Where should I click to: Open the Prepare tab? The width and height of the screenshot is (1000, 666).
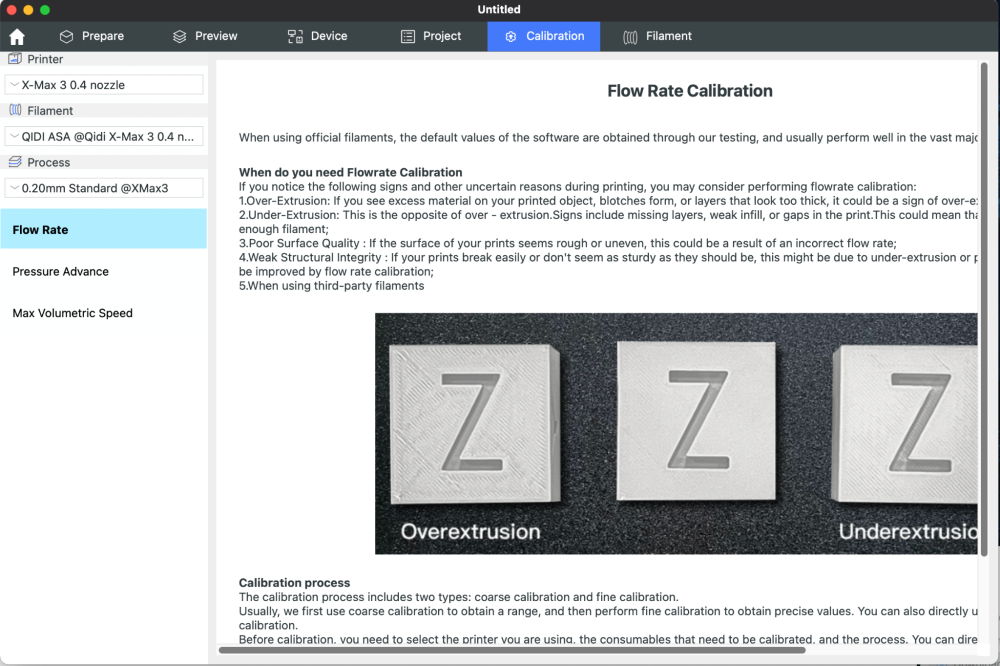[92, 36]
